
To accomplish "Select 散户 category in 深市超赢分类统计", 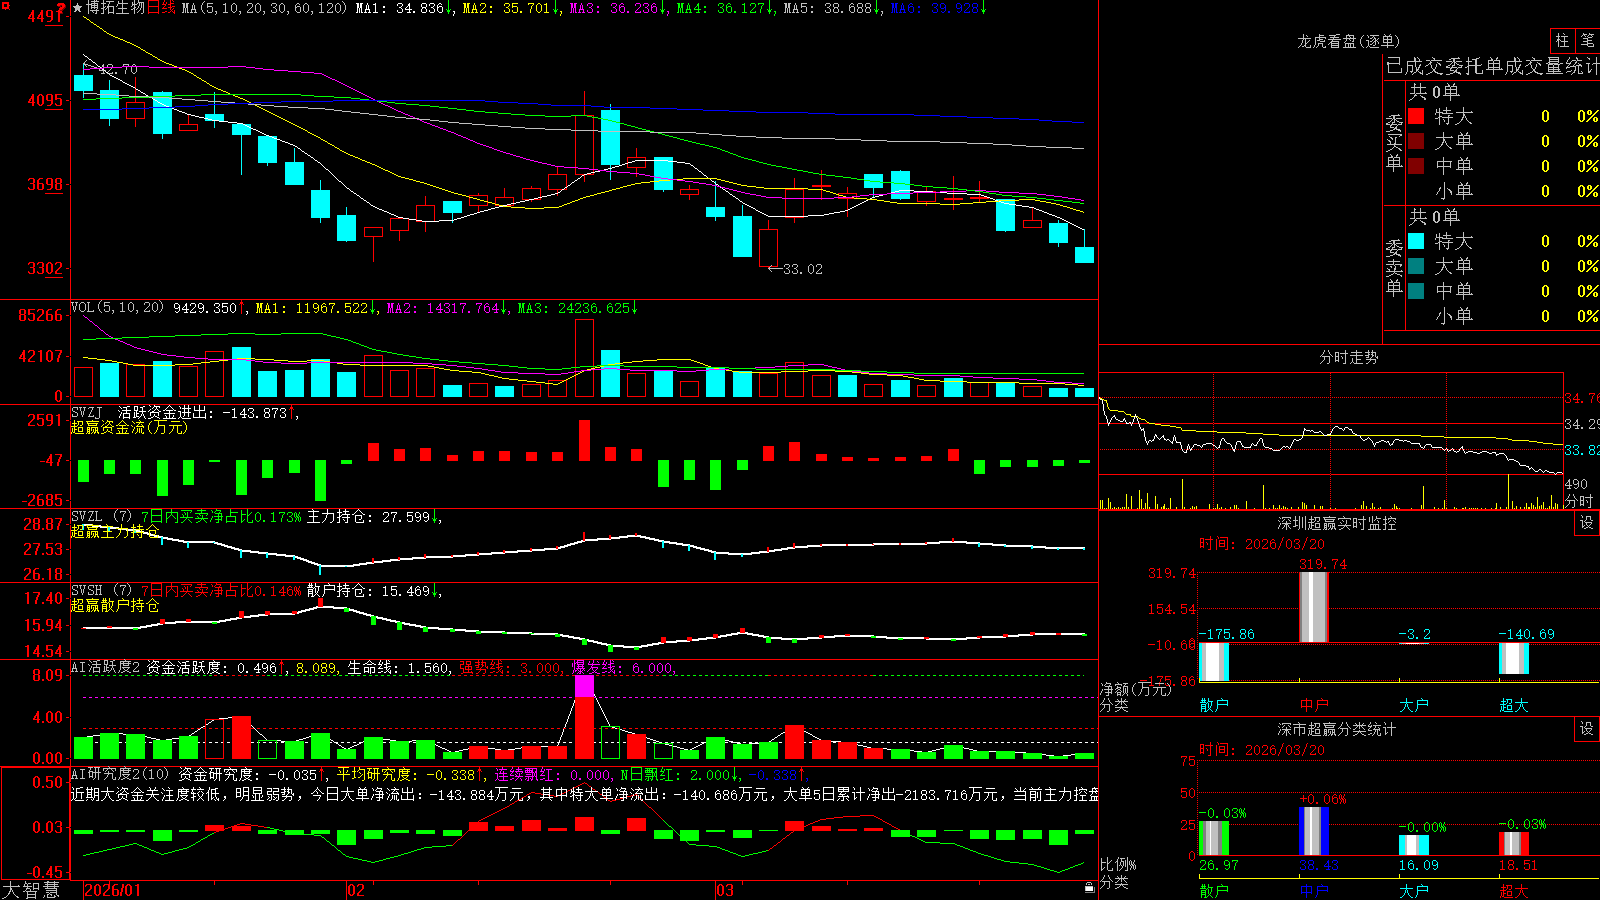I will 1214,890.
